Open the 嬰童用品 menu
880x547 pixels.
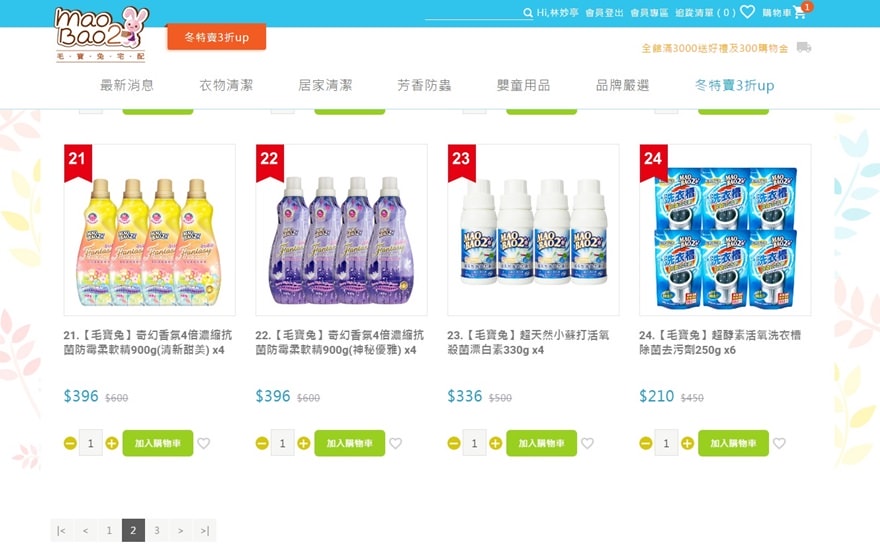point(524,85)
